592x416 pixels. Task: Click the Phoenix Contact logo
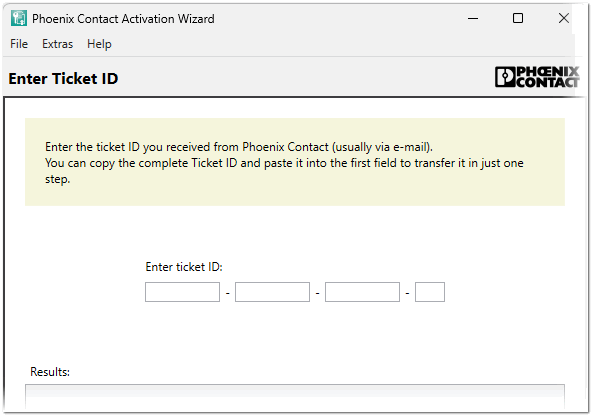(x=537, y=77)
